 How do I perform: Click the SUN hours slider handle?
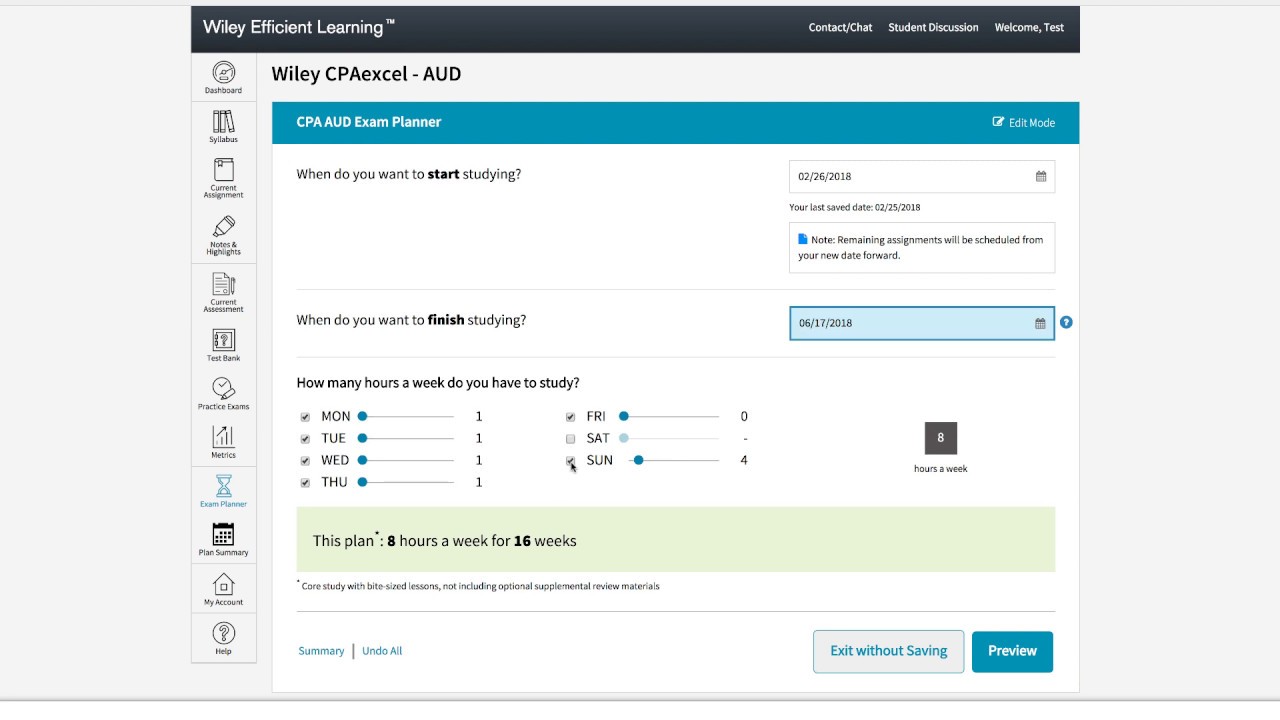pyautogui.click(x=638, y=460)
